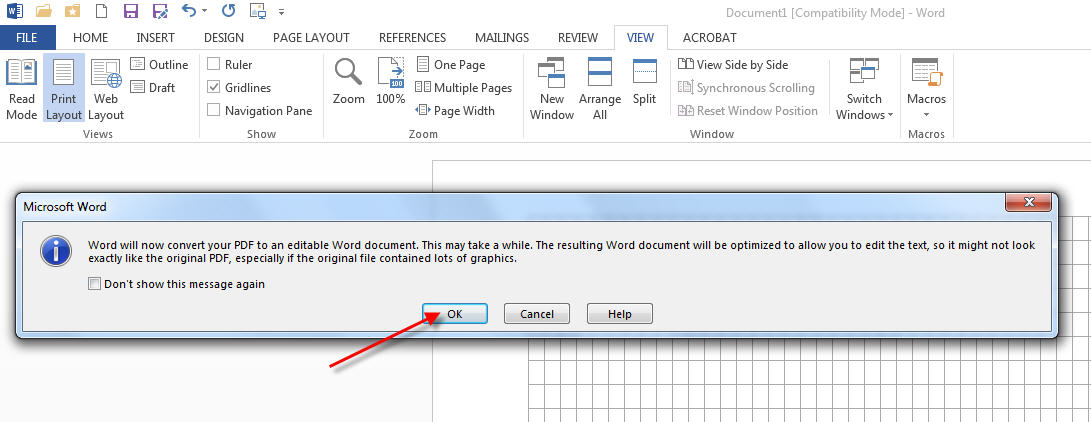Switch to the Page Layout tab
The height and width of the screenshot is (422, 1091).
(312, 38)
